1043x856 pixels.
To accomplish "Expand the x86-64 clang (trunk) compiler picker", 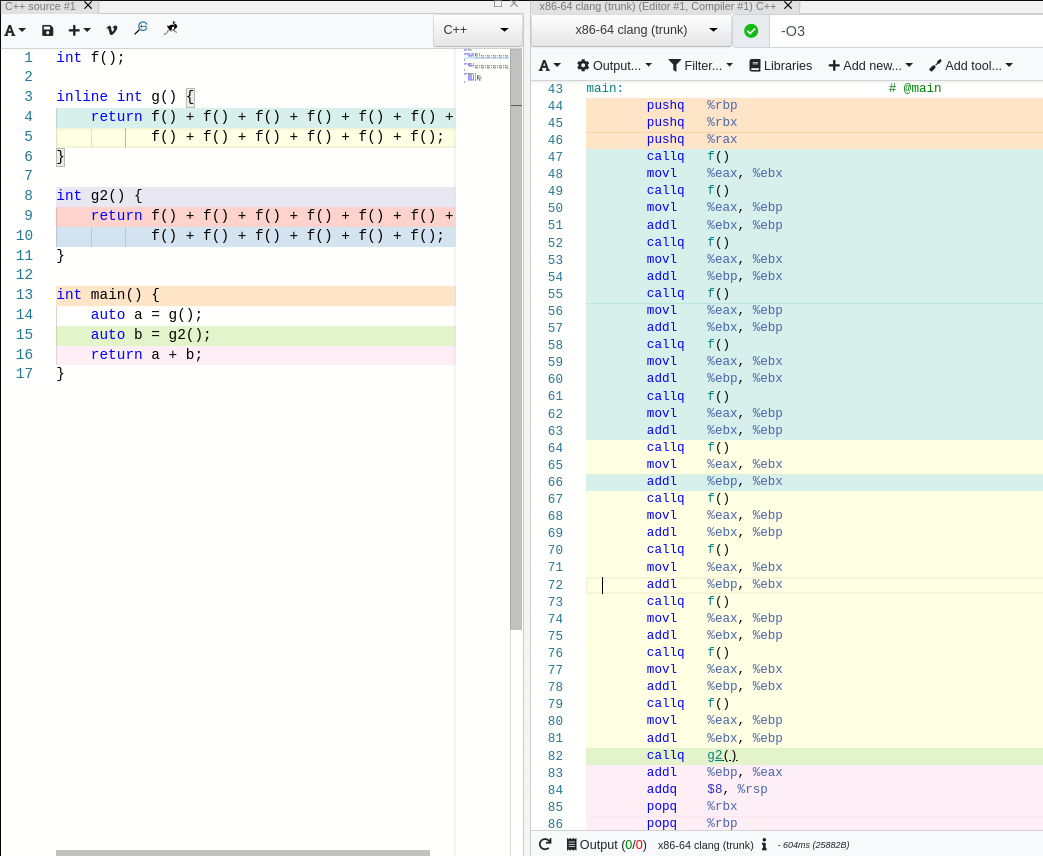I will pyautogui.click(x=631, y=30).
